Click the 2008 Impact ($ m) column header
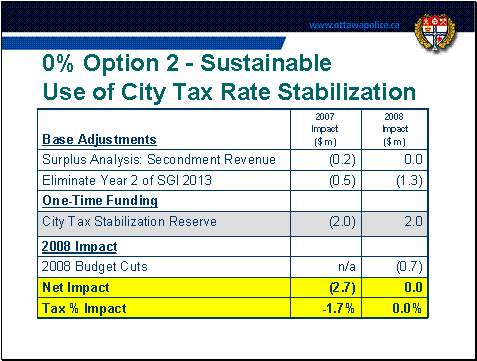The image size is (477, 361). 395,129
